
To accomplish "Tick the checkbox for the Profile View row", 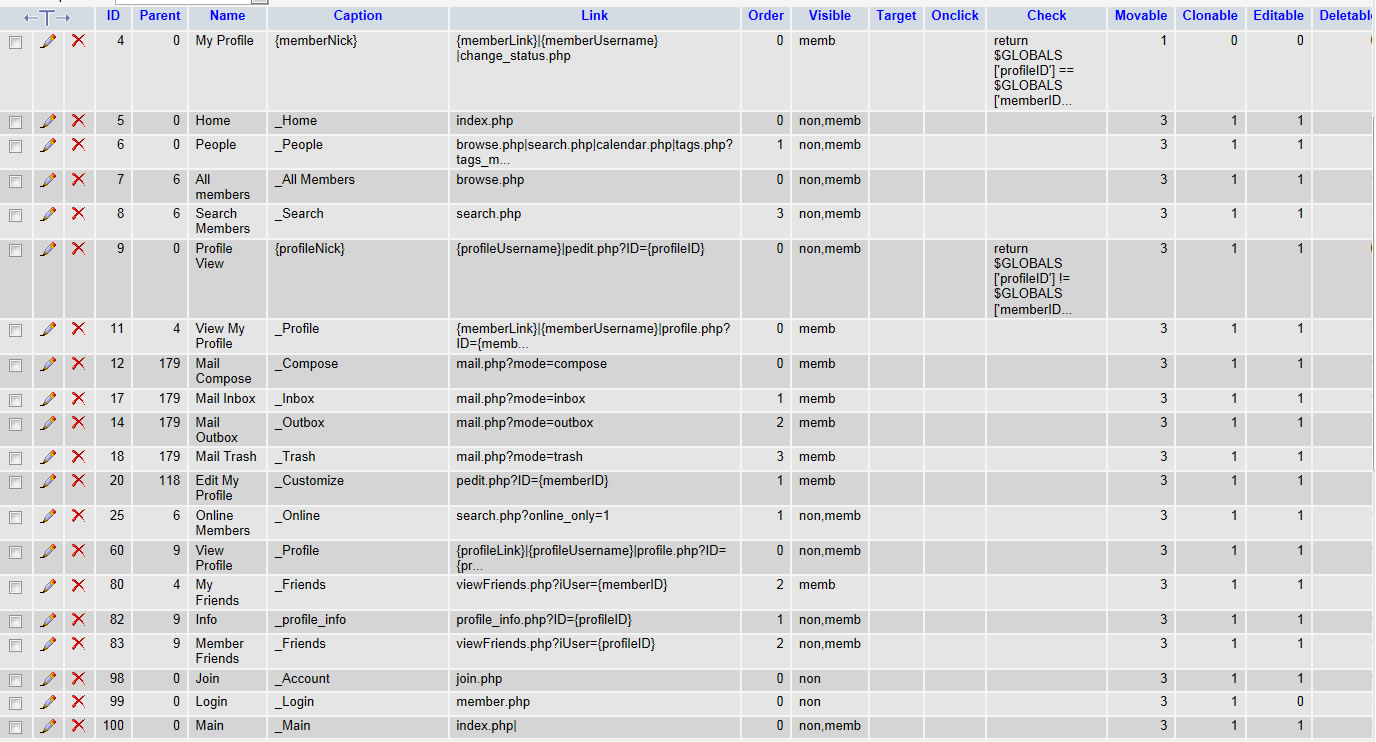I will point(15,250).
